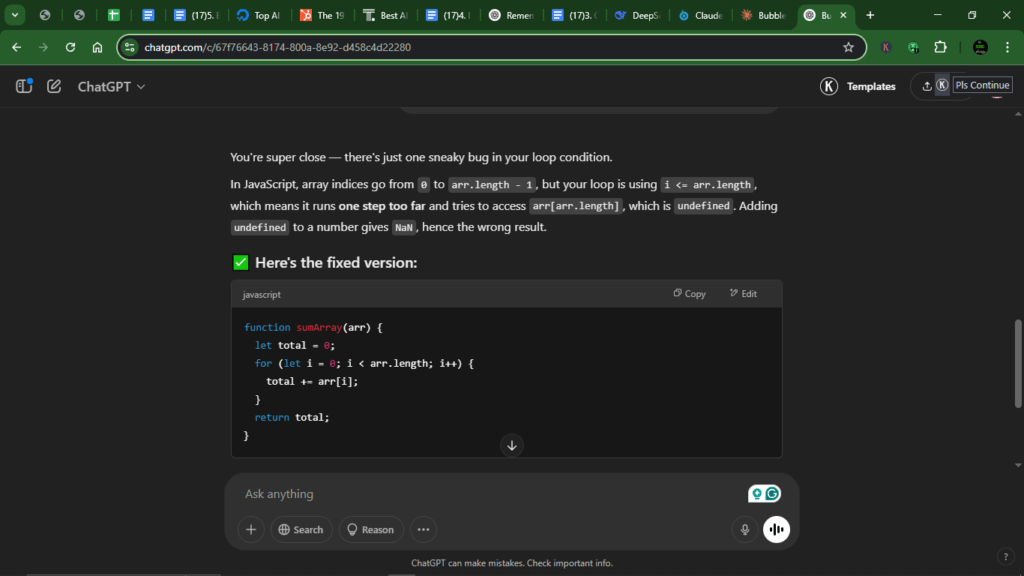Click the javascript code block Edit control
The image size is (1024, 576).
(742, 293)
